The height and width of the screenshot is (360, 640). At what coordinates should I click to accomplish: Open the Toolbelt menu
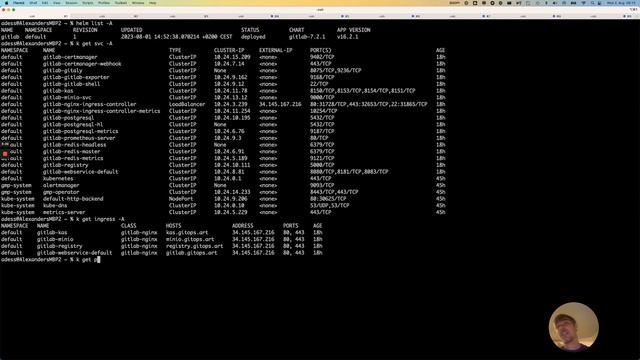point(120,3)
